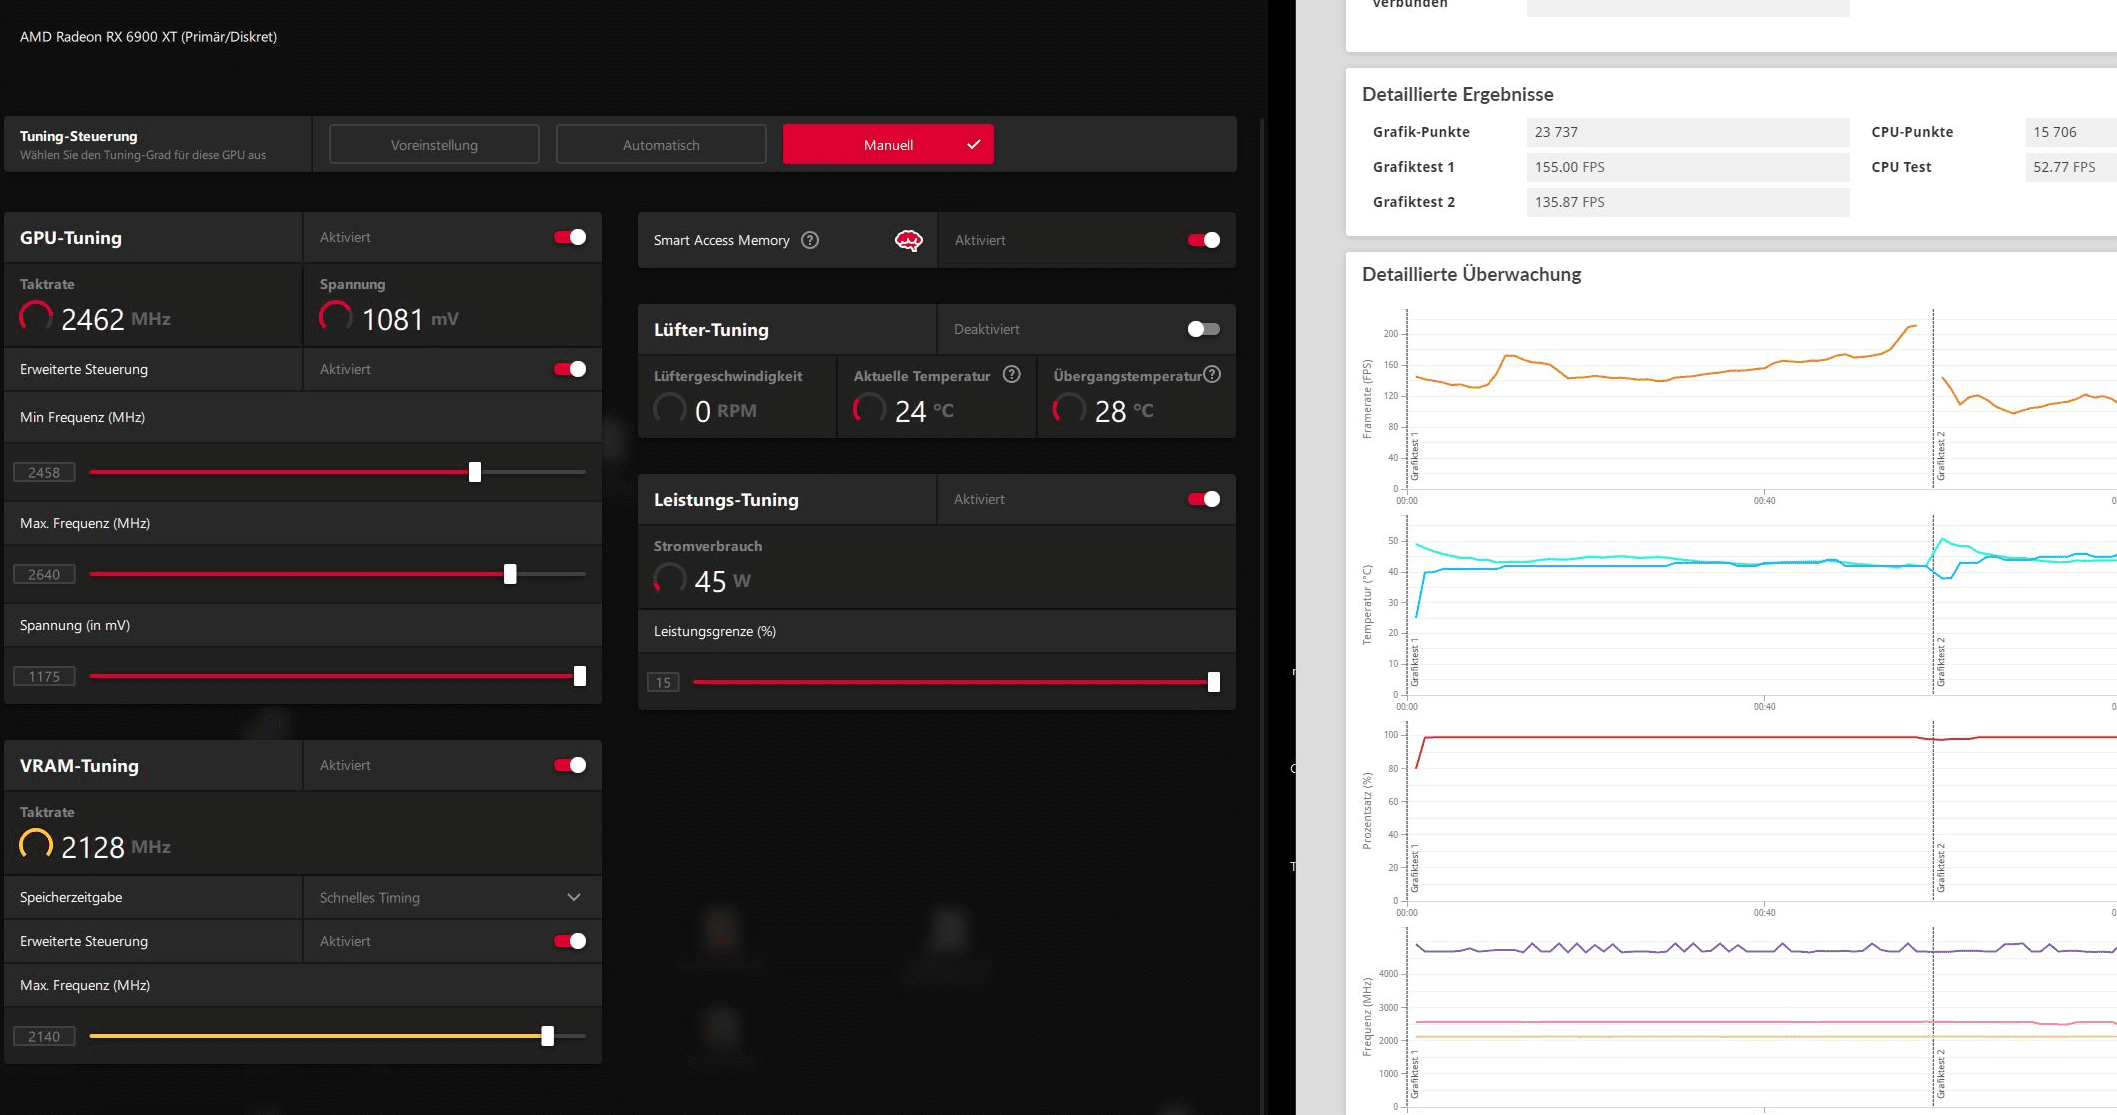Enable the Lüfter-Tuning toggle
The image size is (2117, 1115).
coord(1204,329)
